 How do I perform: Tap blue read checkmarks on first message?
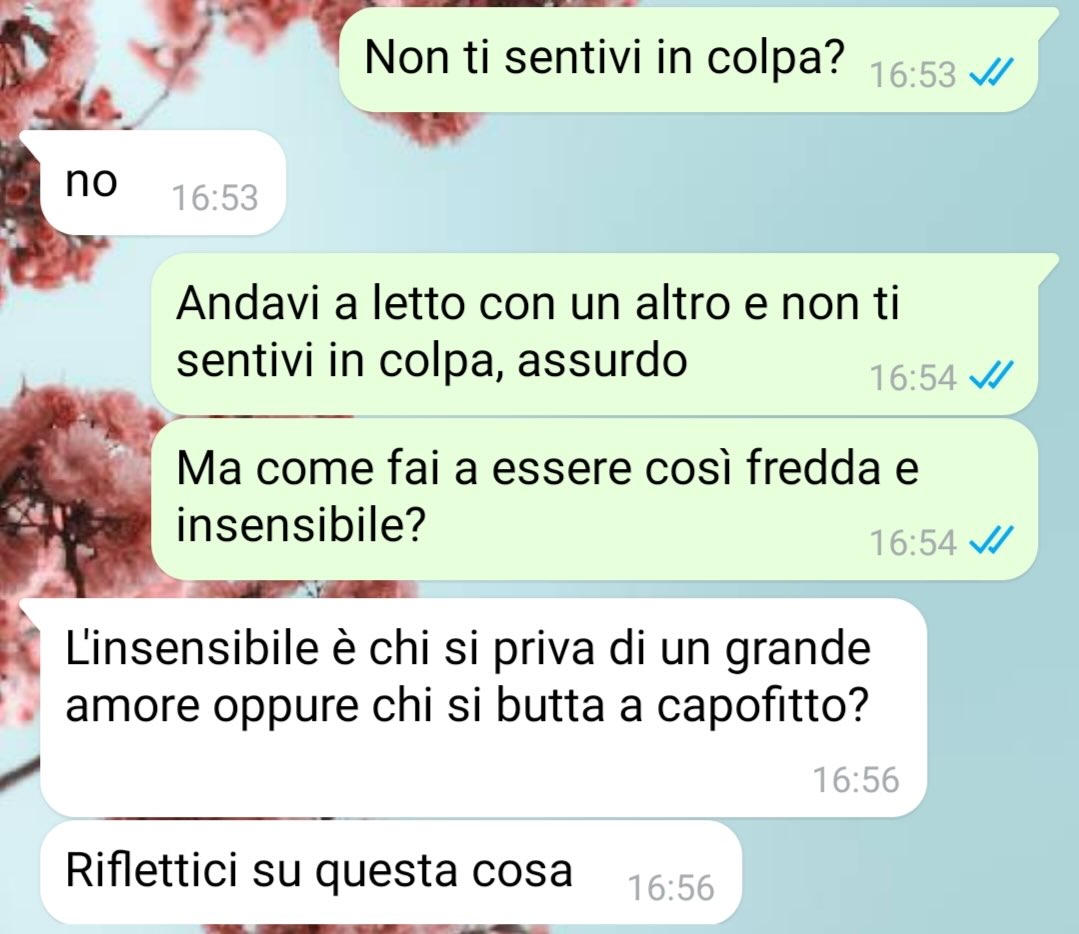(991, 72)
